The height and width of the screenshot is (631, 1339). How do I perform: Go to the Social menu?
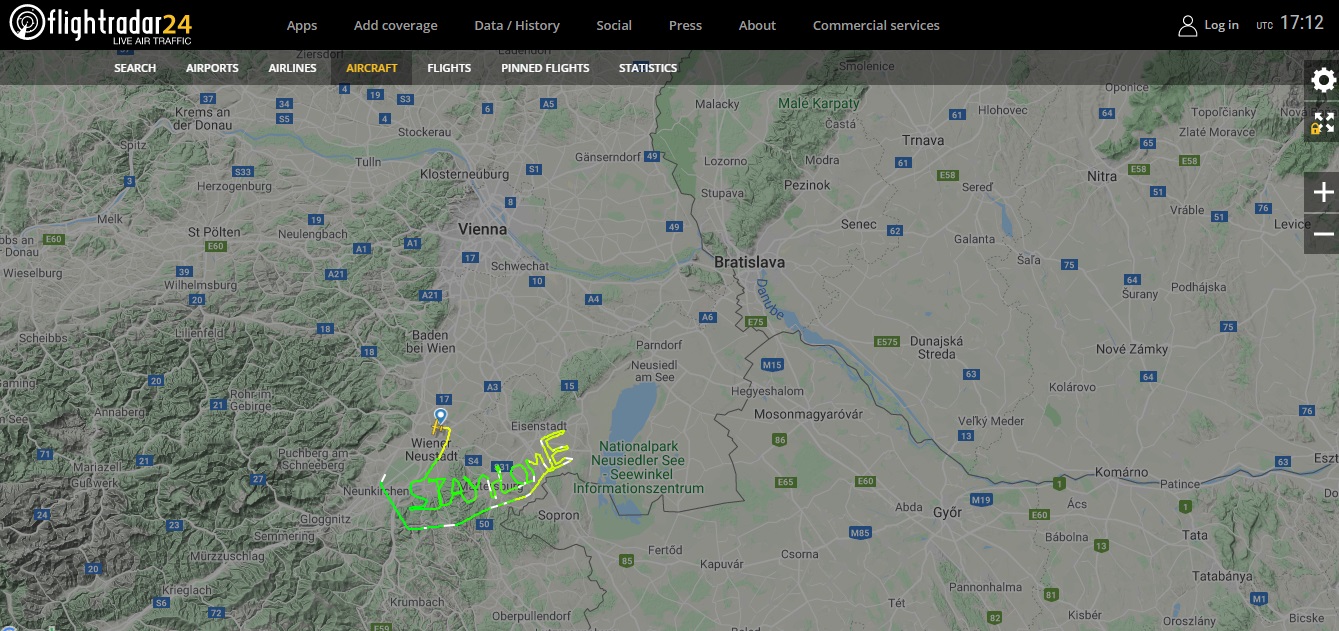tap(614, 25)
